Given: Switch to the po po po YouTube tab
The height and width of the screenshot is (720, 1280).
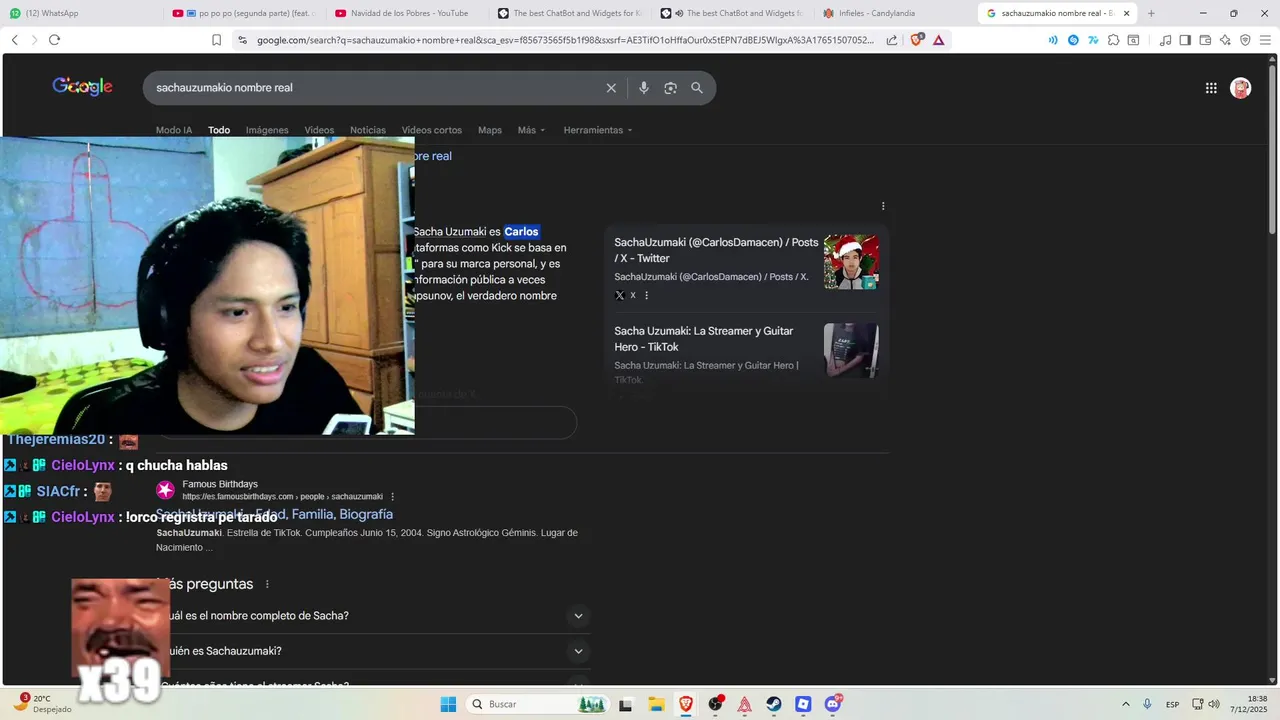Looking at the screenshot, I should (246, 13).
